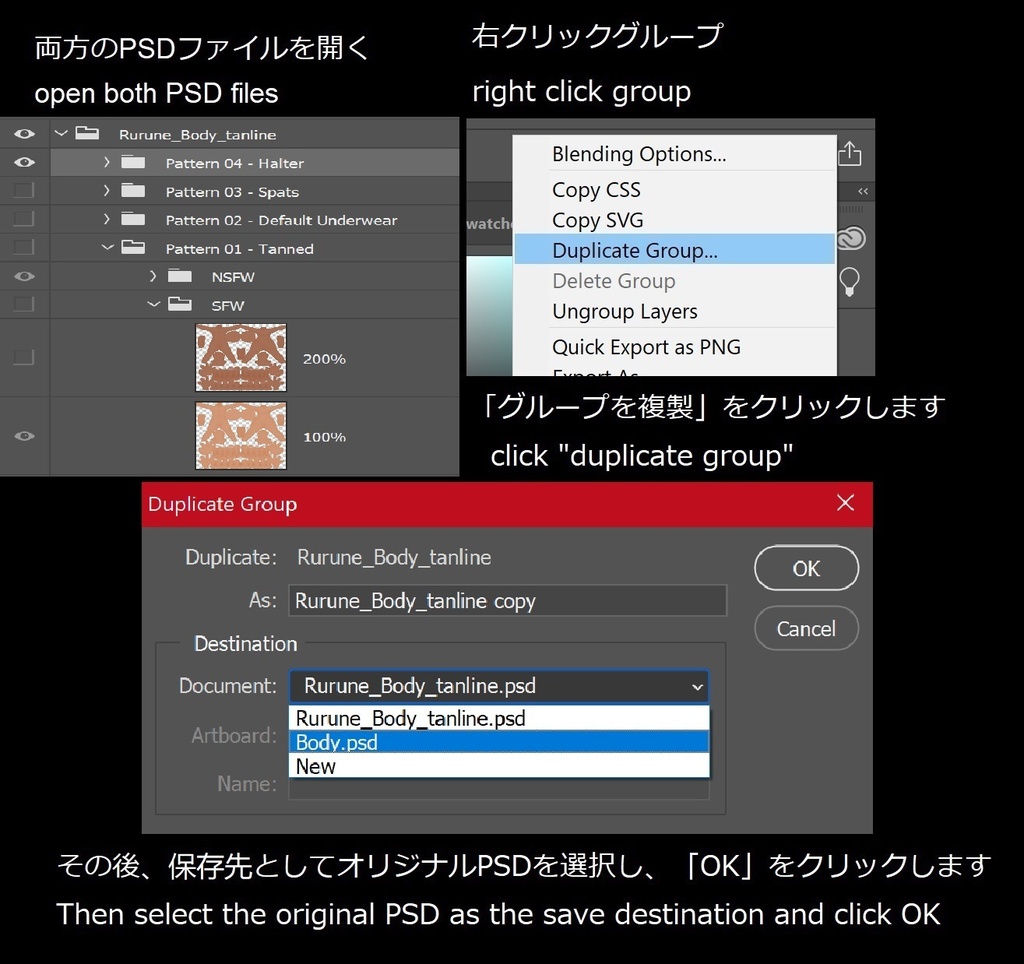Viewport: 1024px width, 964px height.
Task: Click OK in the Duplicate Group dialog
Action: pos(806,568)
